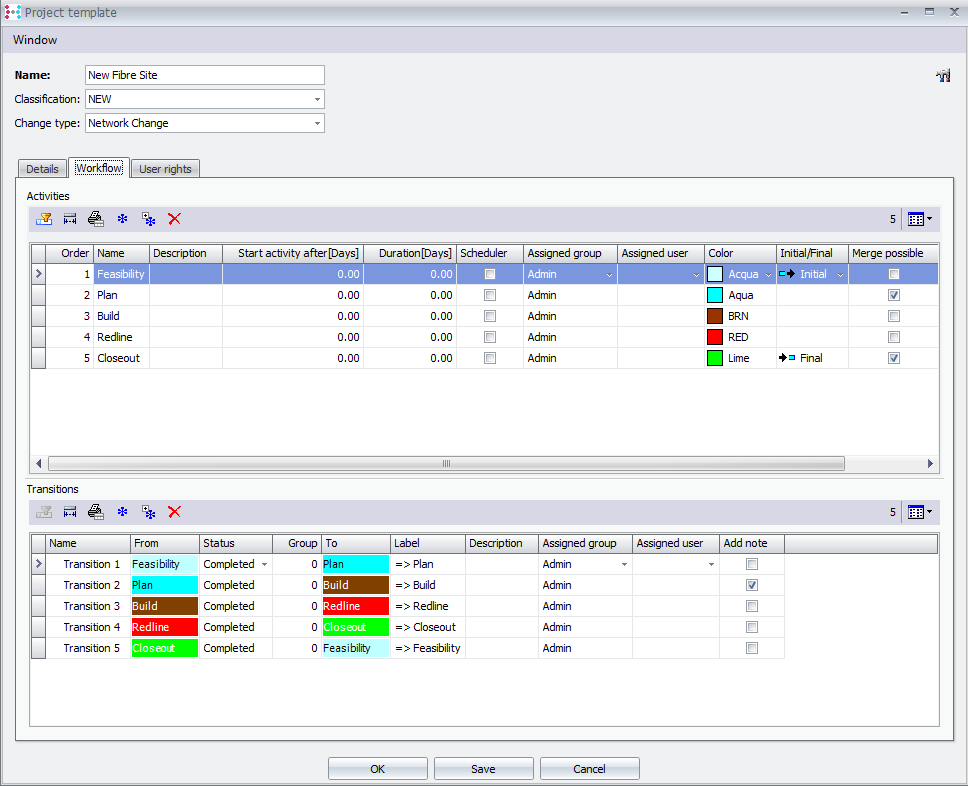This screenshot has height=786, width=968.
Task: Open the Change type dropdown
Action: pyautogui.click(x=317, y=123)
